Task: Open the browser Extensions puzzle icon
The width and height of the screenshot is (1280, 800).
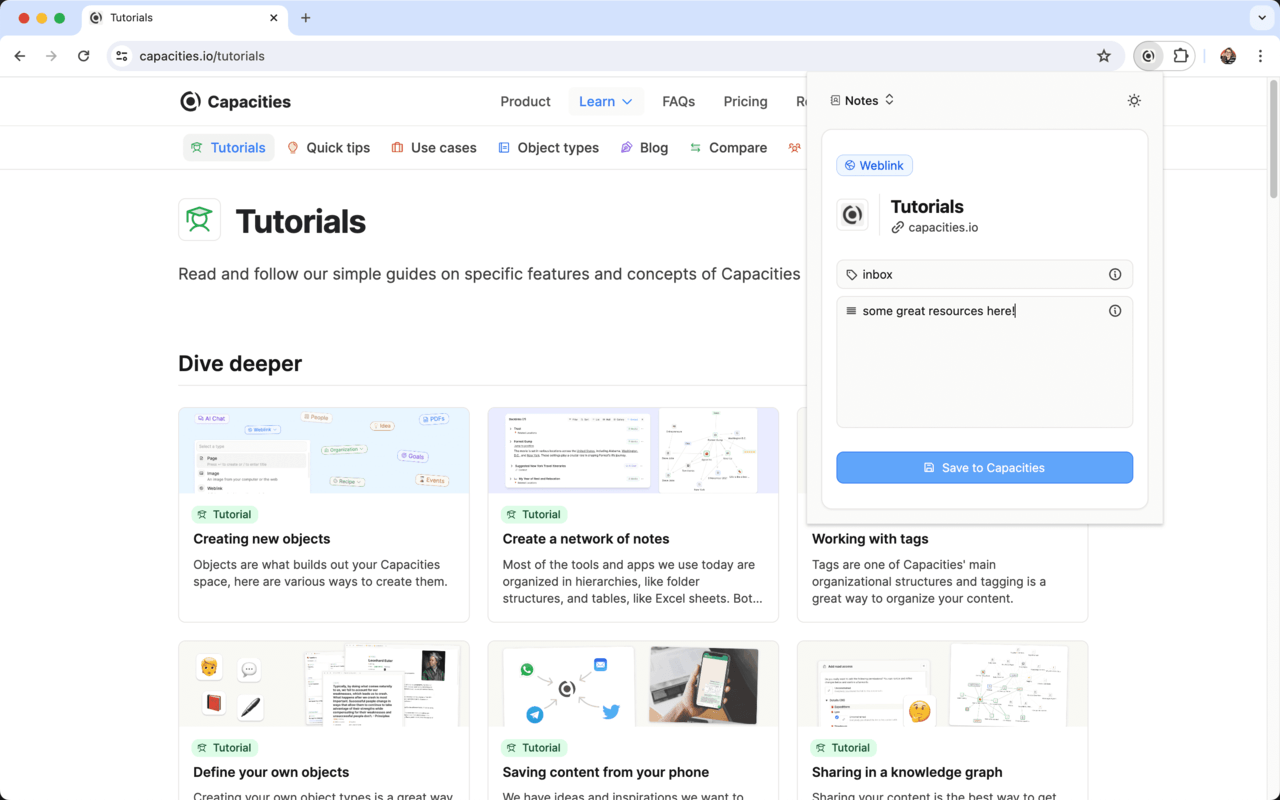Action: [x=1181, y=56]
